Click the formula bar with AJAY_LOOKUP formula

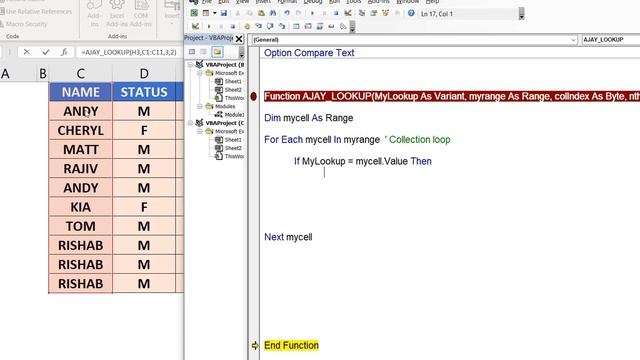point(129,52)
